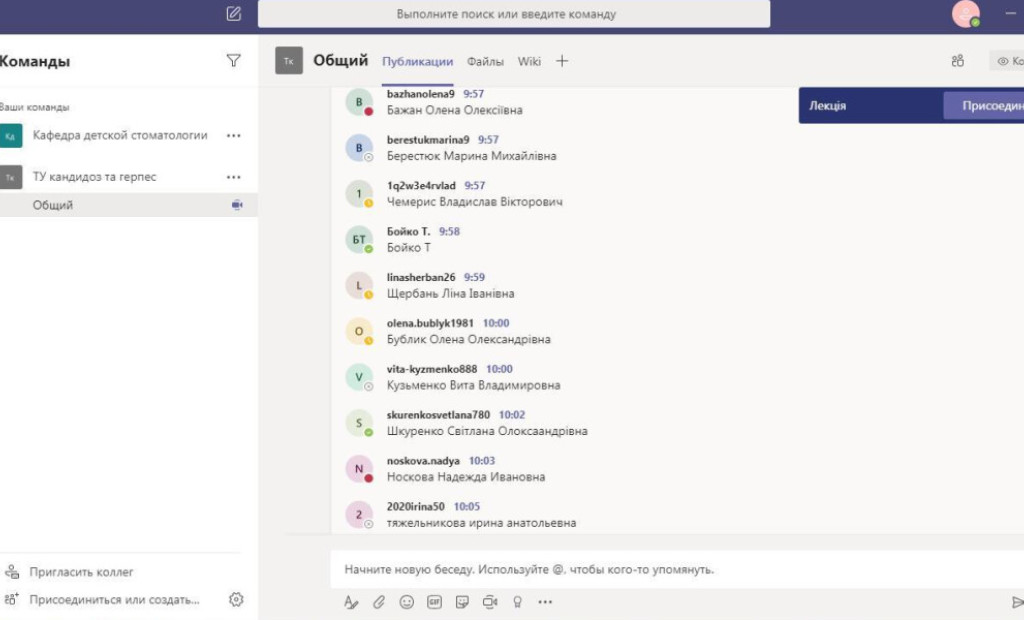Switch to the Файлы tab
The image size is (1024, 620).
485,61
